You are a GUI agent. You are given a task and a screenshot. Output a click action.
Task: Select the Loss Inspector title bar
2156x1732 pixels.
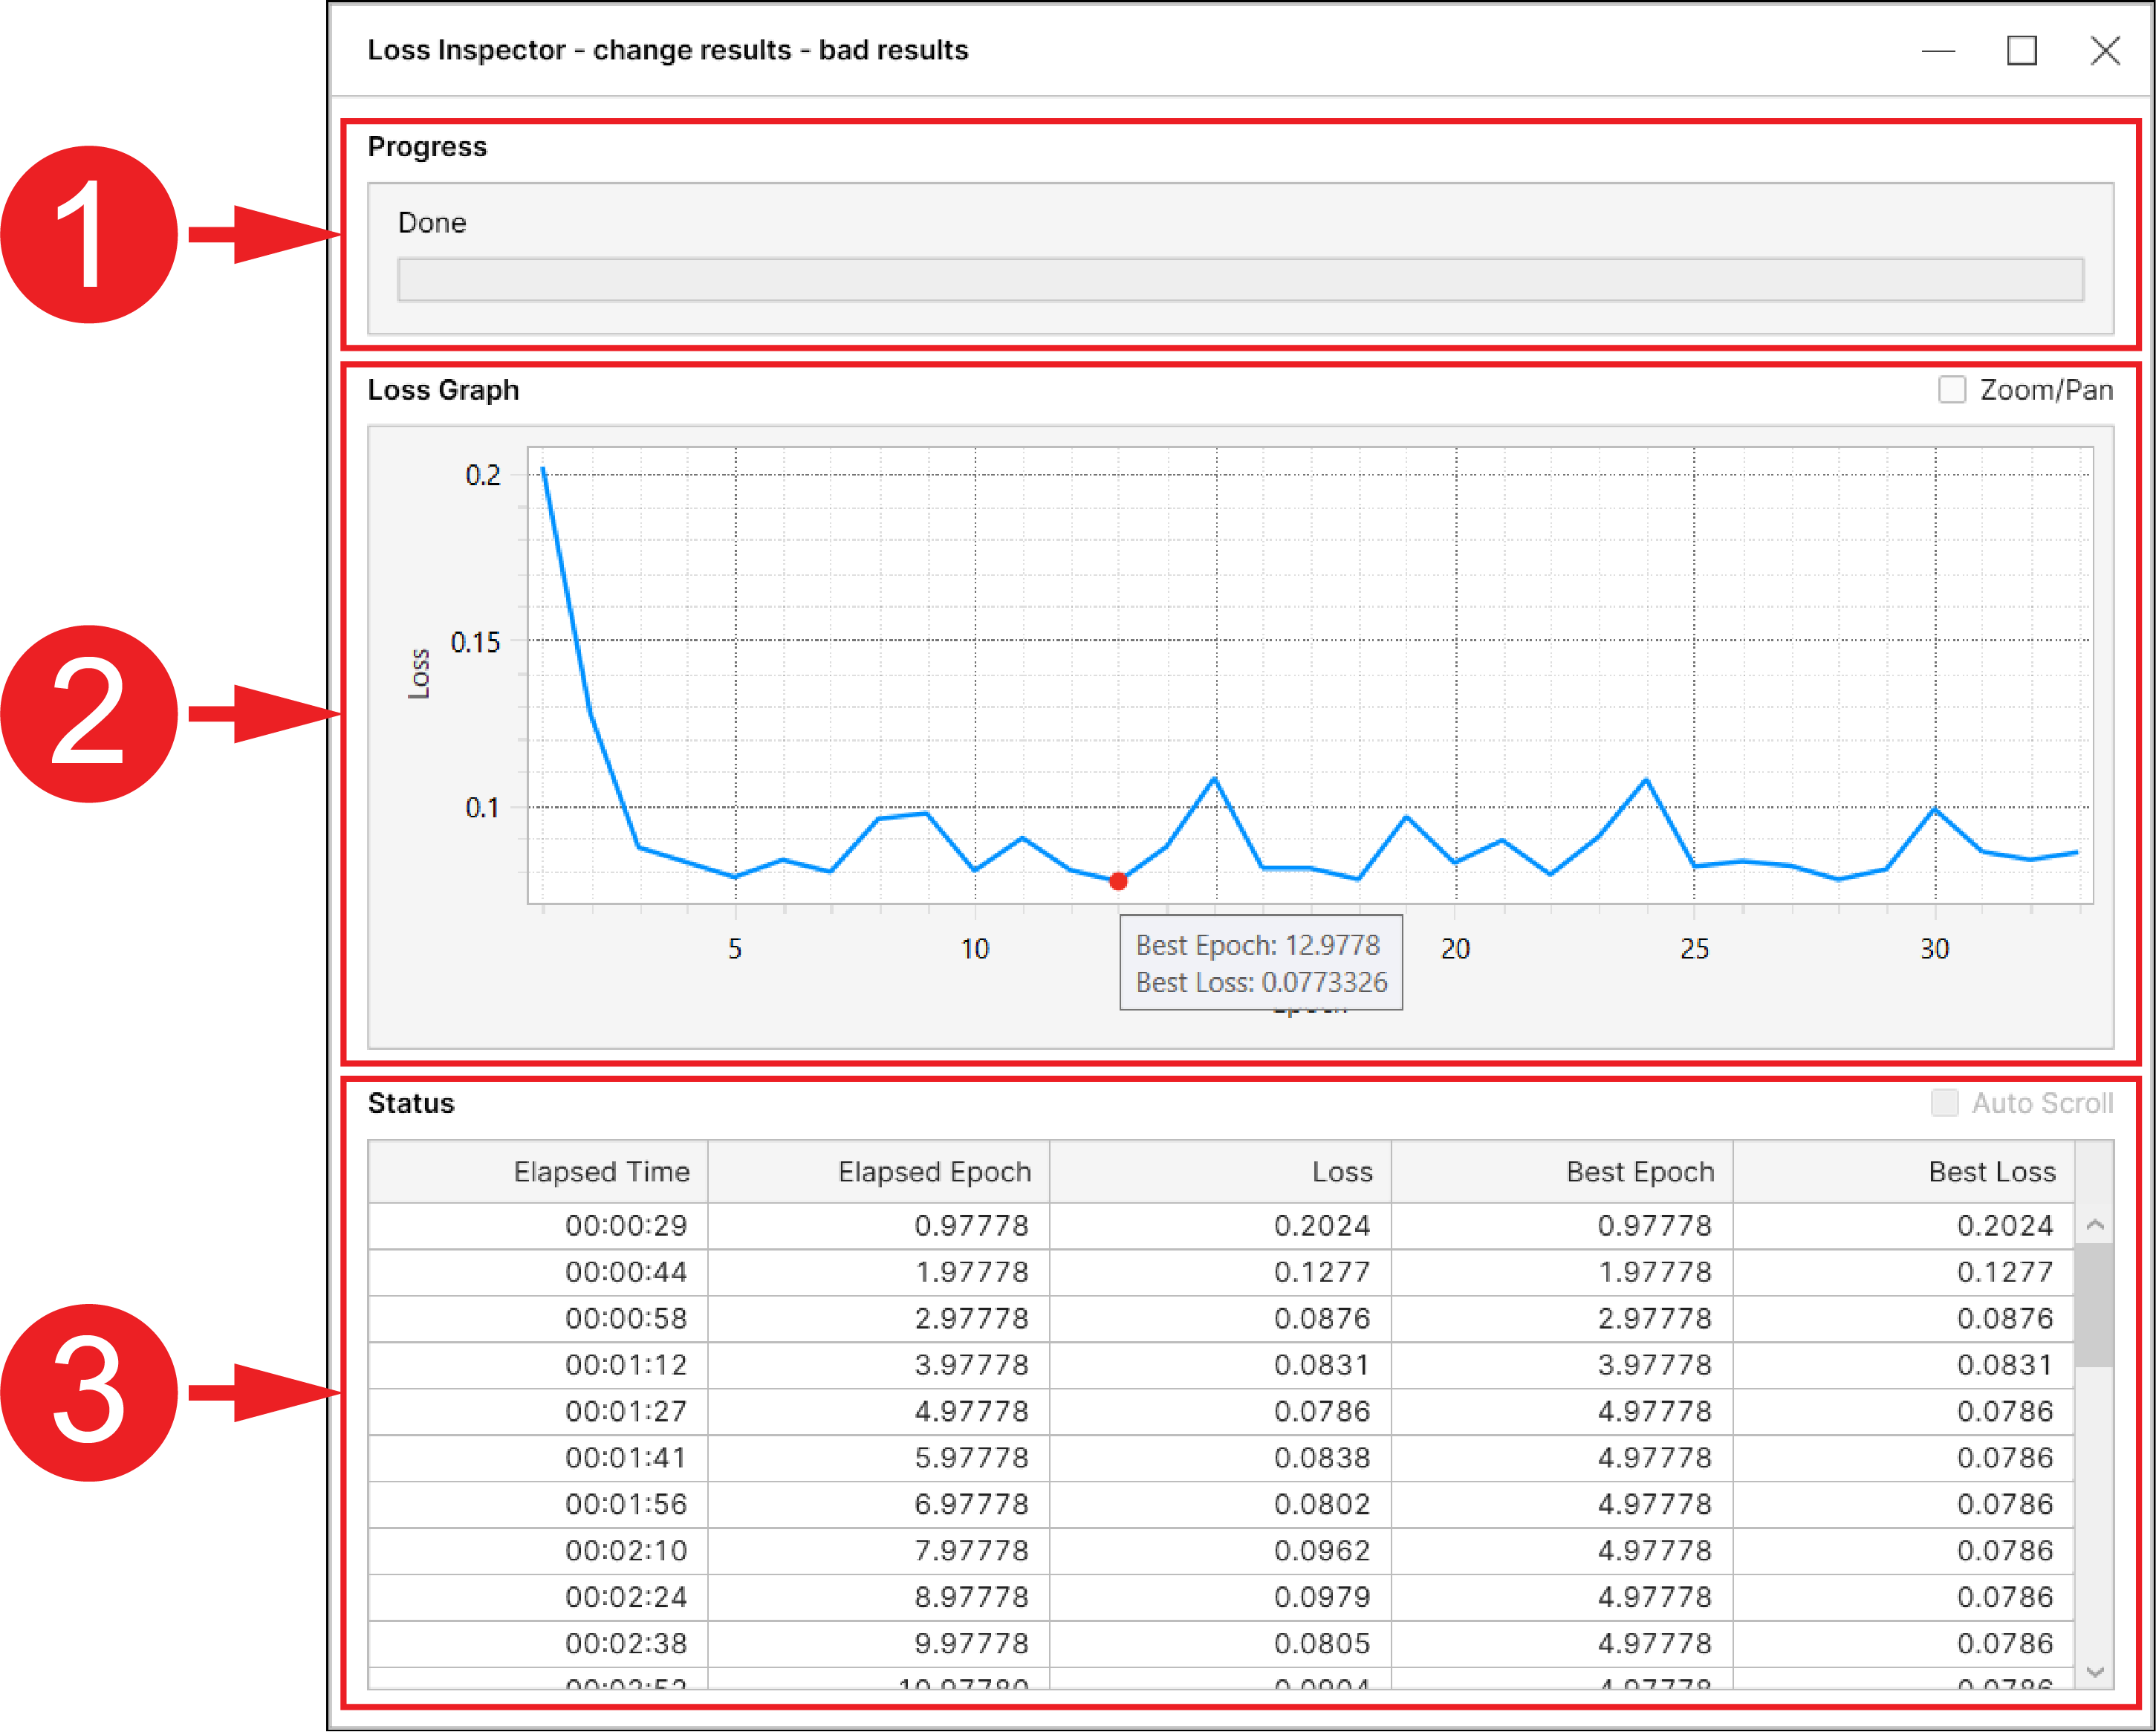(x=668, y=50)
